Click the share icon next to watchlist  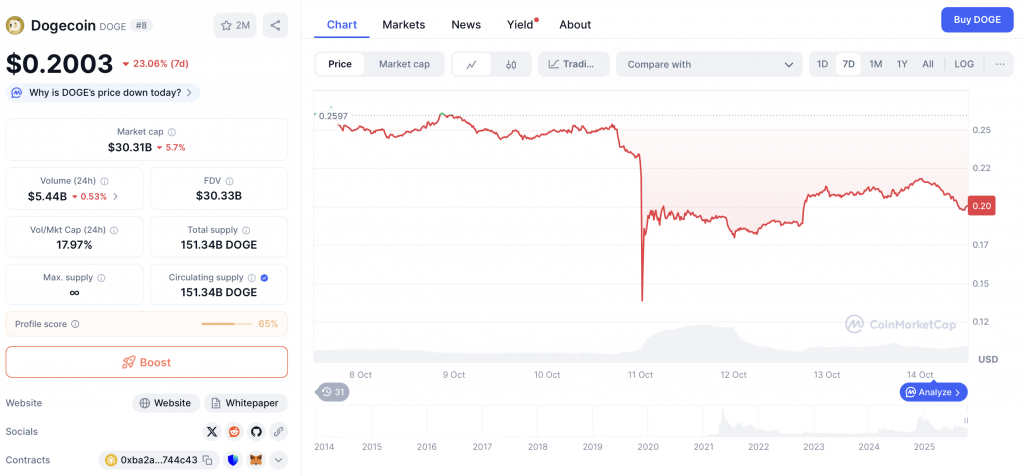point(275,25)
